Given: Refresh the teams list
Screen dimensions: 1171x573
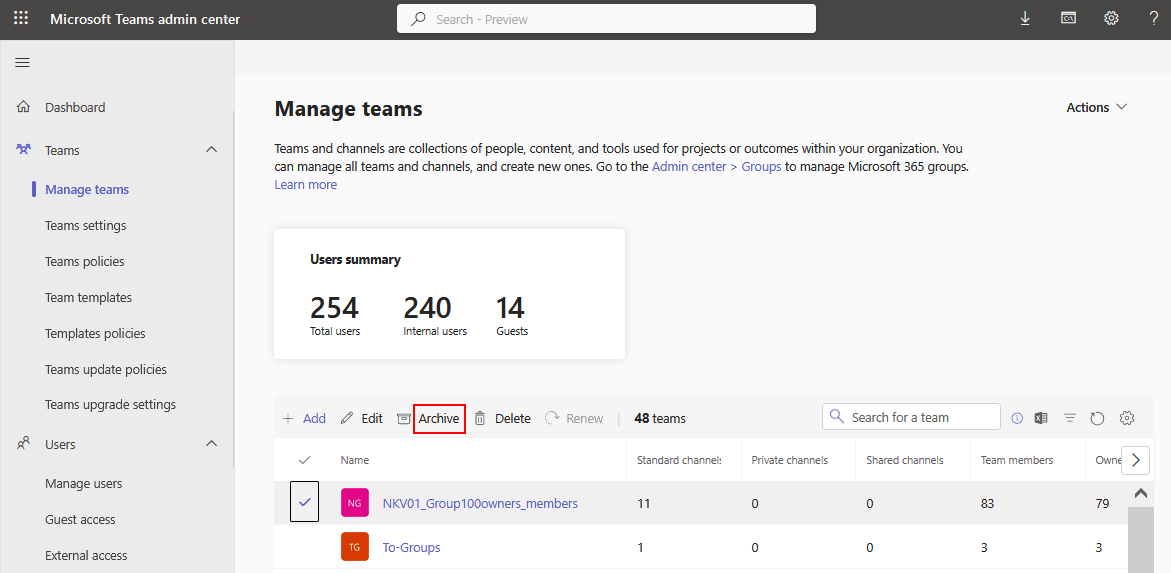Looking at the screenshot, I should coord(1097,418).
